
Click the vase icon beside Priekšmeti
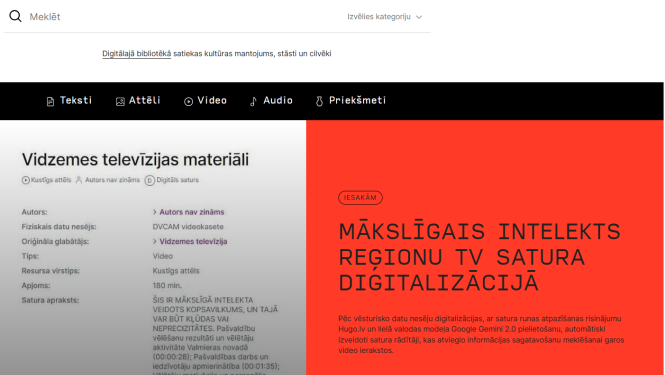pos(319,101)
